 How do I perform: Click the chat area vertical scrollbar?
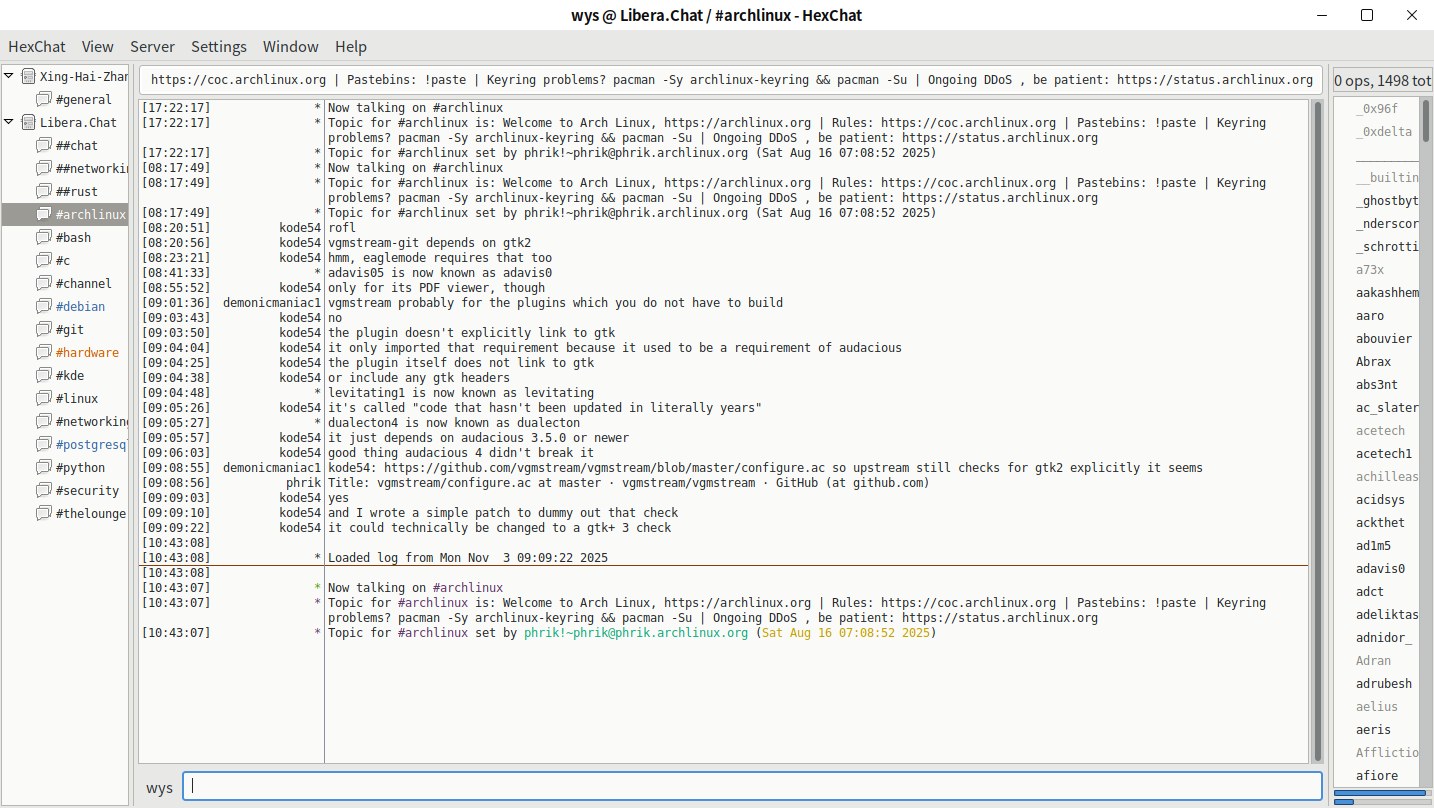[1317, 430]
